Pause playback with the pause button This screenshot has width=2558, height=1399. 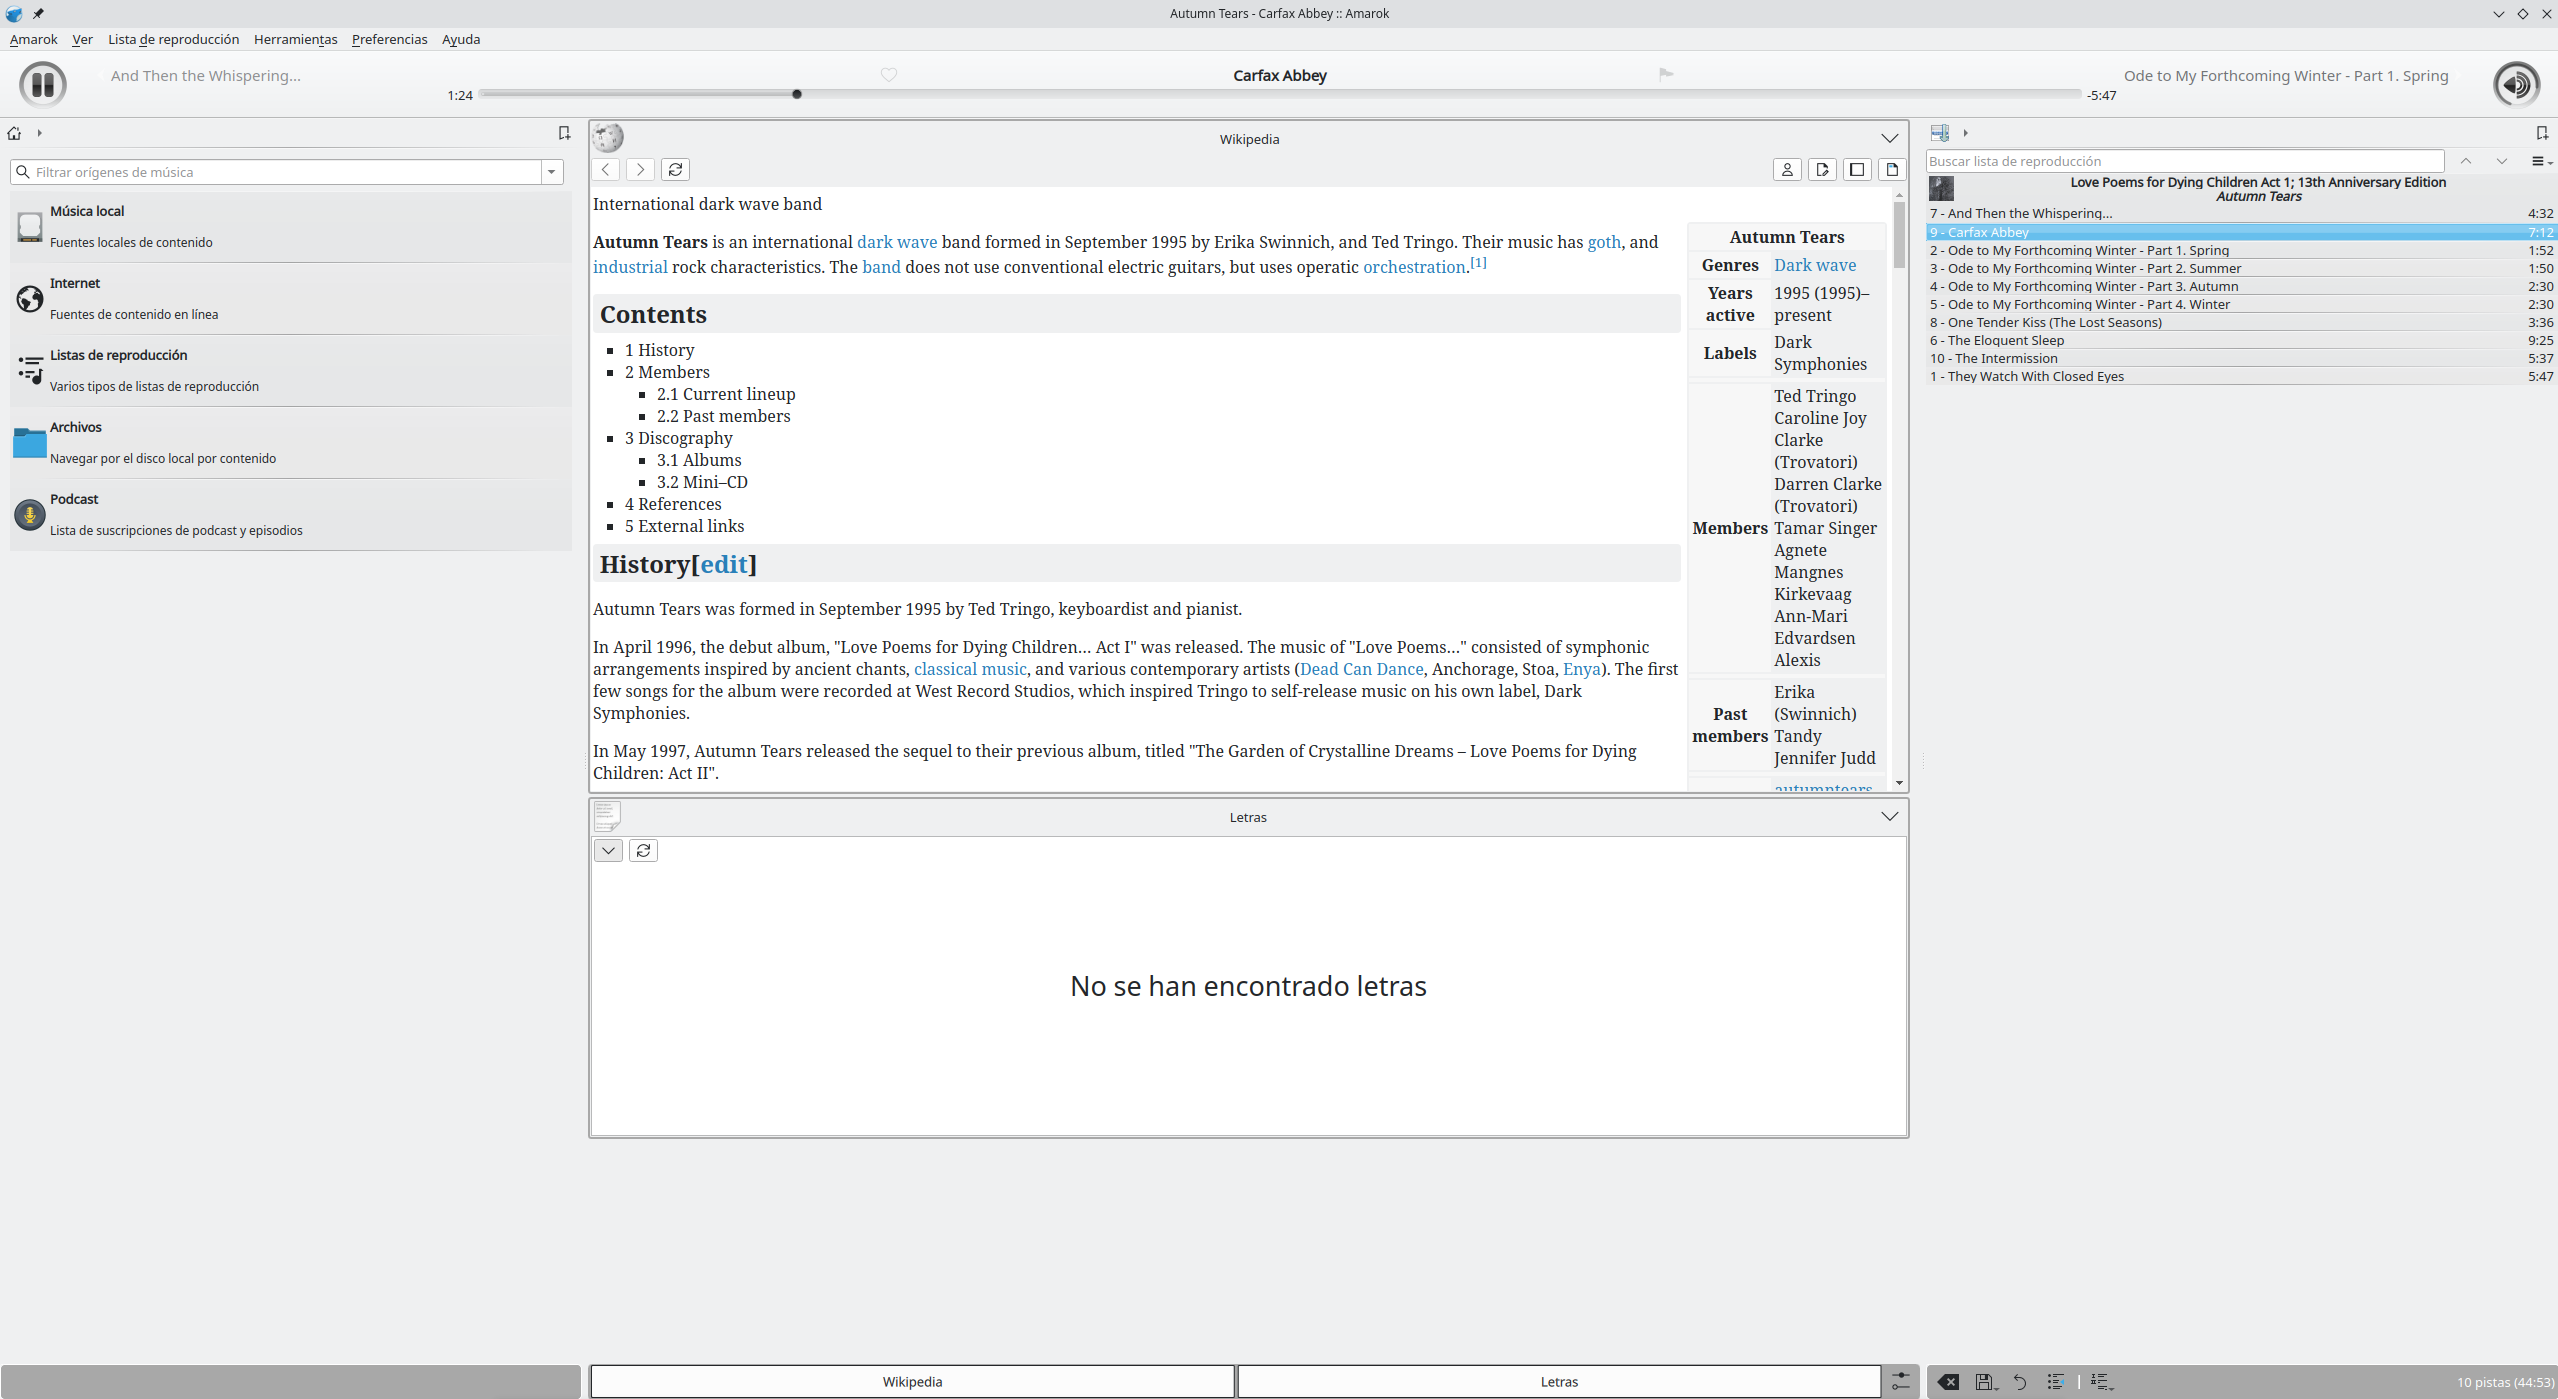click(43, 84)
